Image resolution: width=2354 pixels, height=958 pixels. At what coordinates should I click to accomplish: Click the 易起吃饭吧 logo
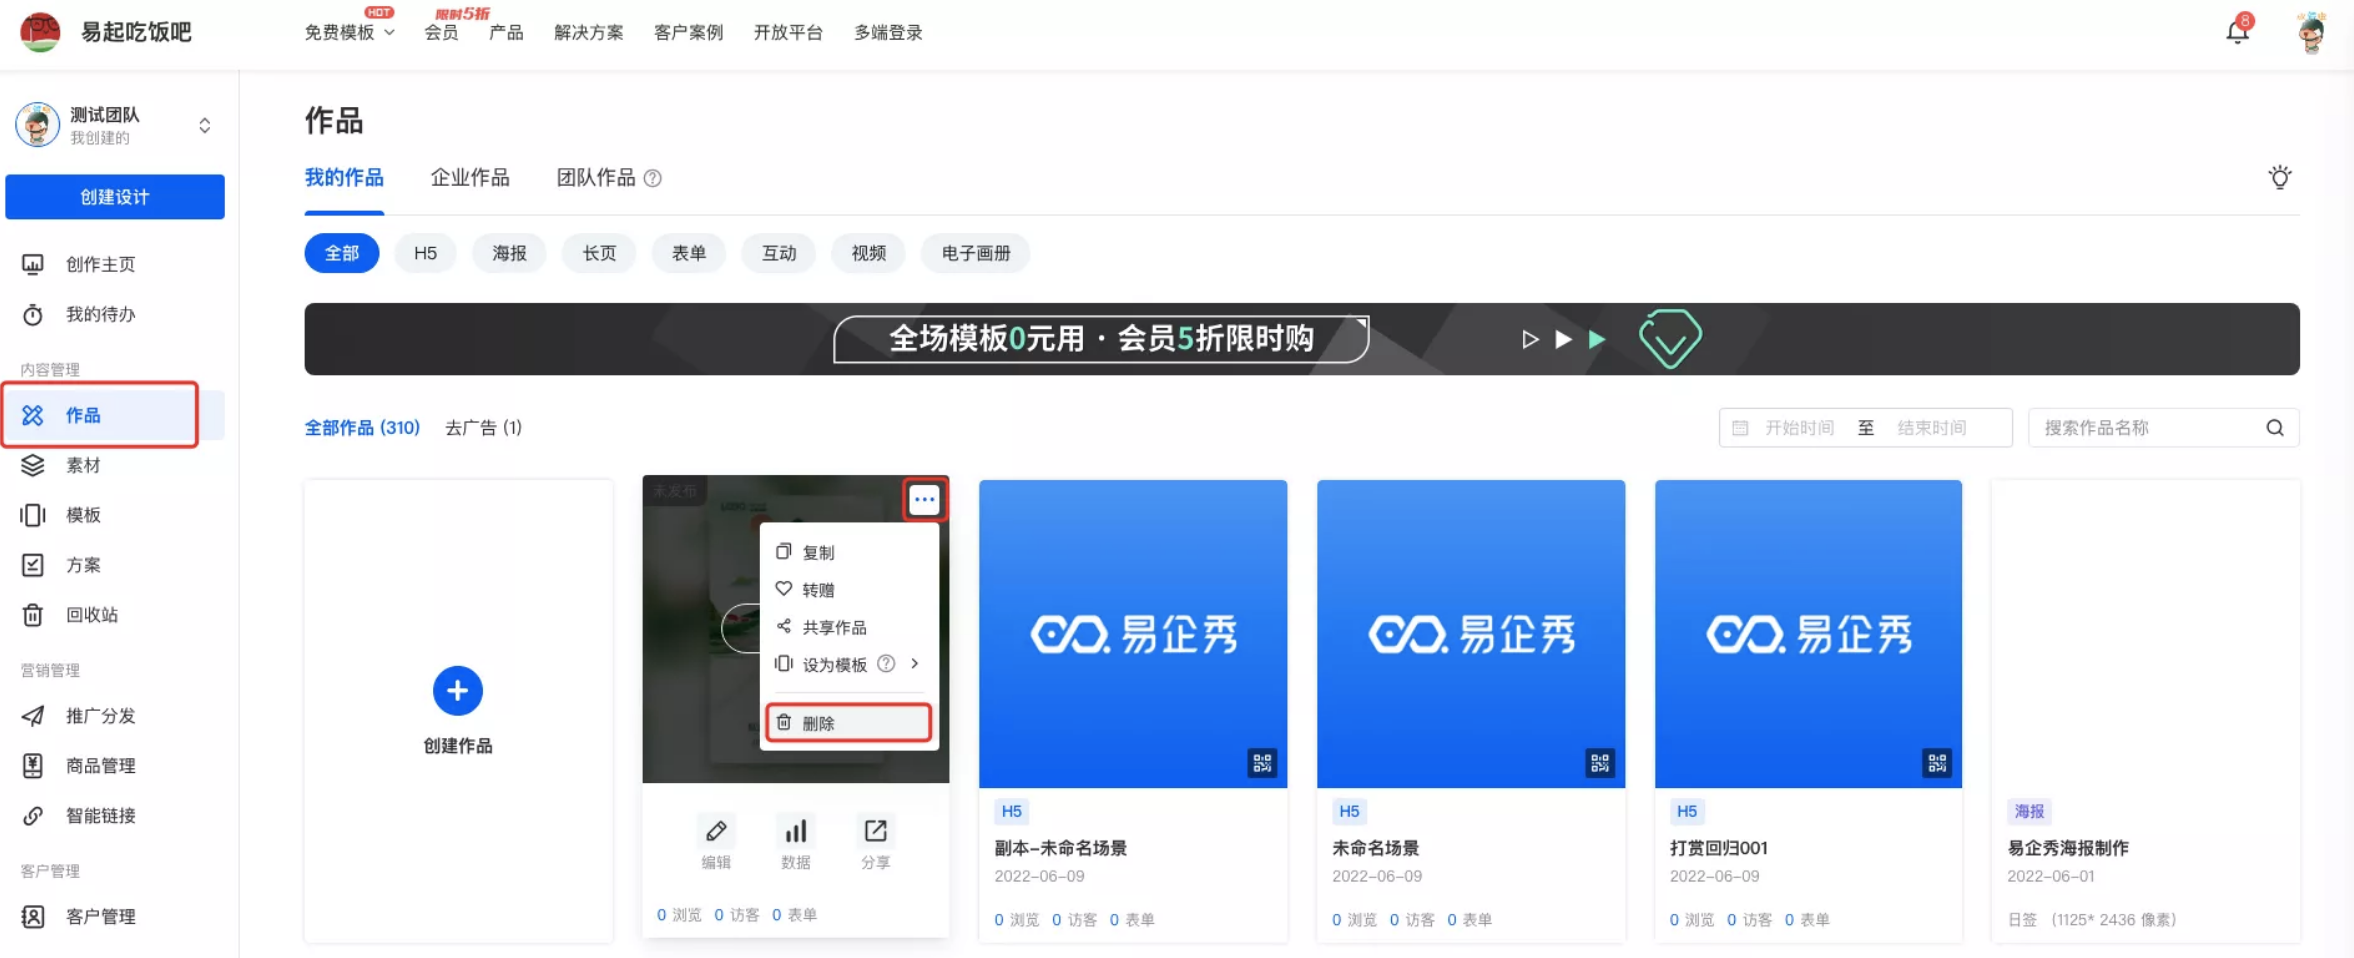[x=40, y=32]
